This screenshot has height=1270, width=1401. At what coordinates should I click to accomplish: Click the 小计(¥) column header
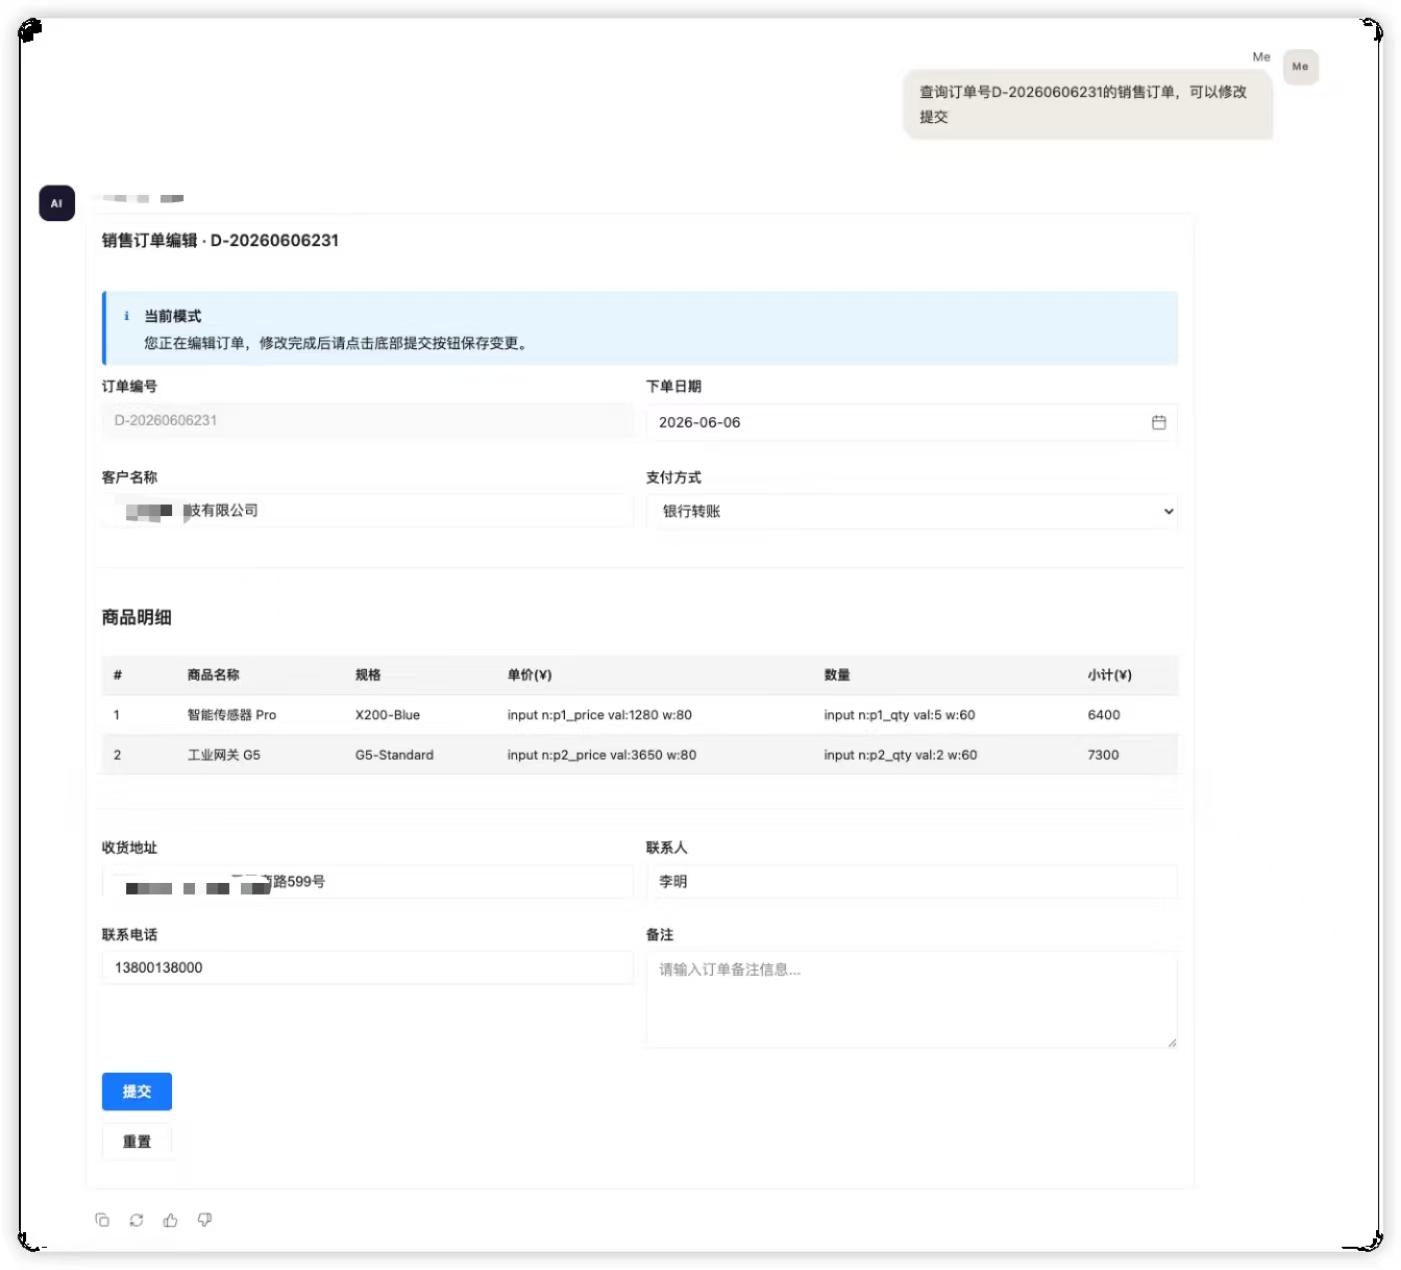pyautogui.click(x=1109, y=675)
